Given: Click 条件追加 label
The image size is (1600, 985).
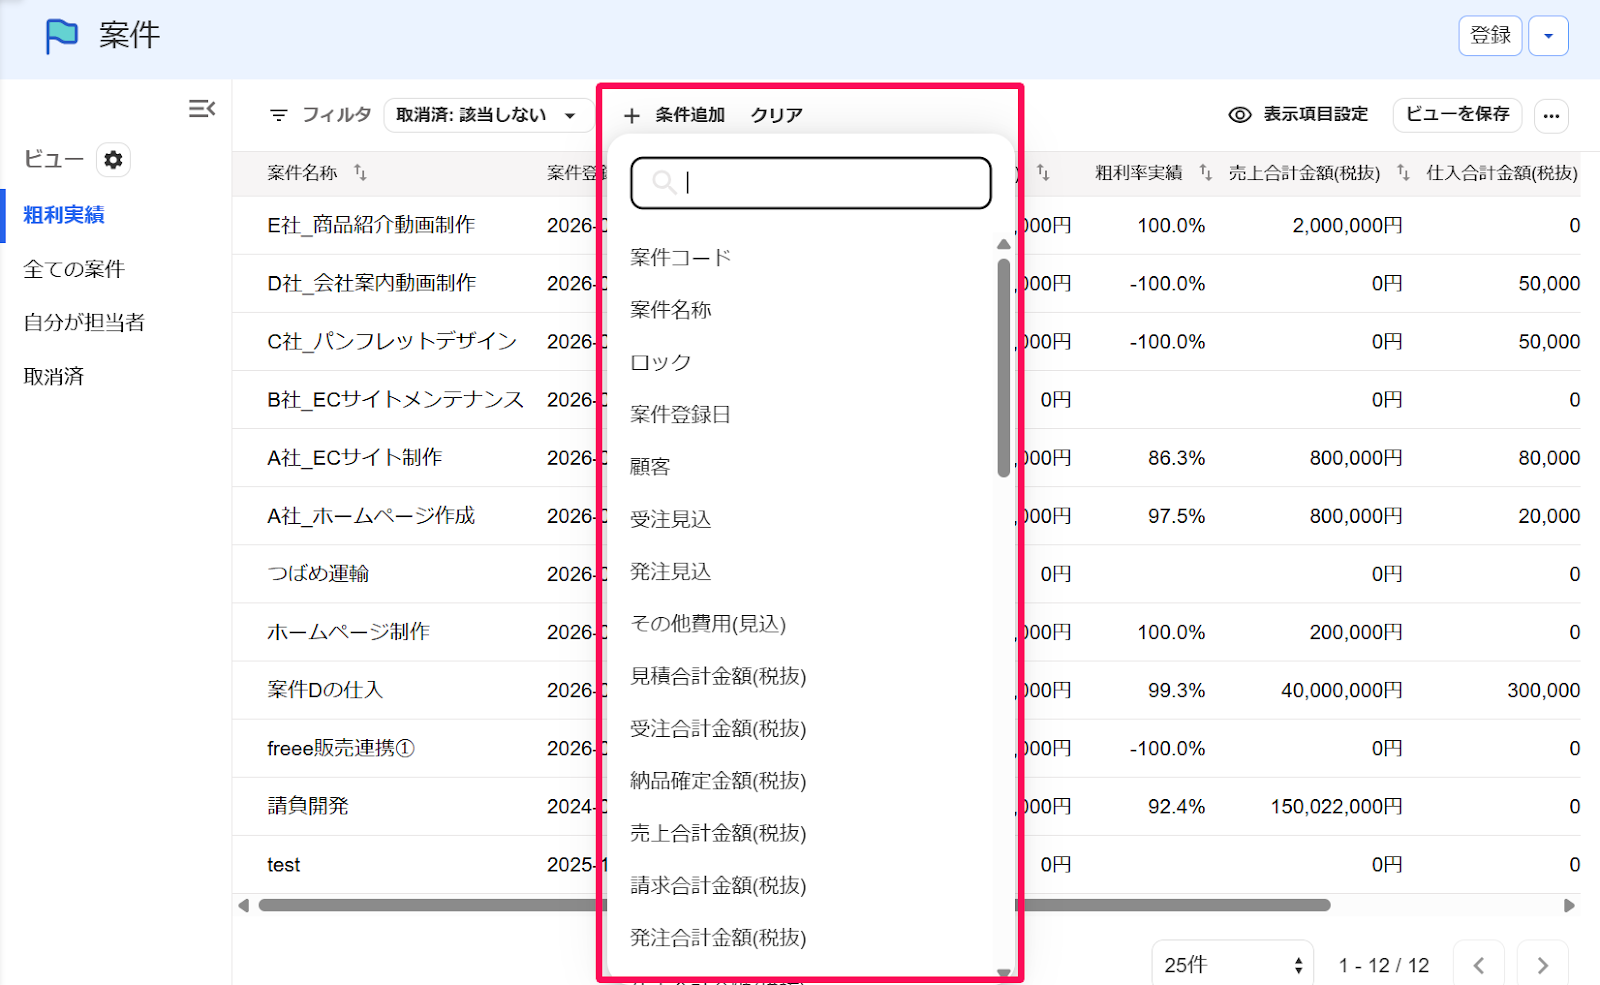Looking at the screenshot, I should pyautogui.click(x=690, y=115).
